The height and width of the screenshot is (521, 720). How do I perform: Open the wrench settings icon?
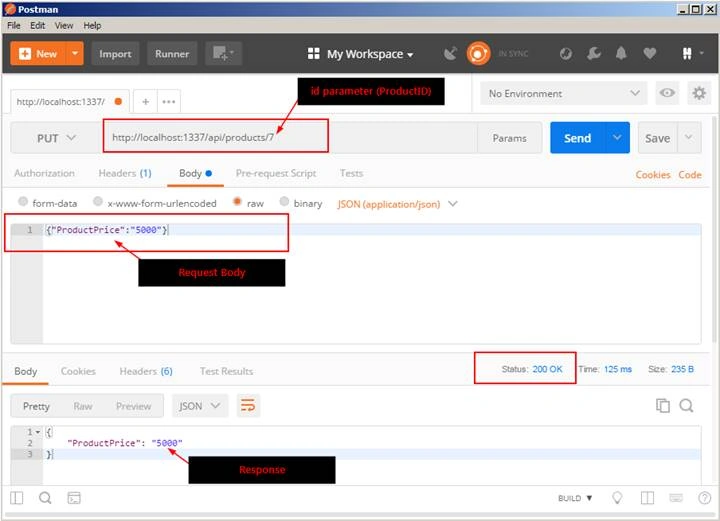(593, 54)
